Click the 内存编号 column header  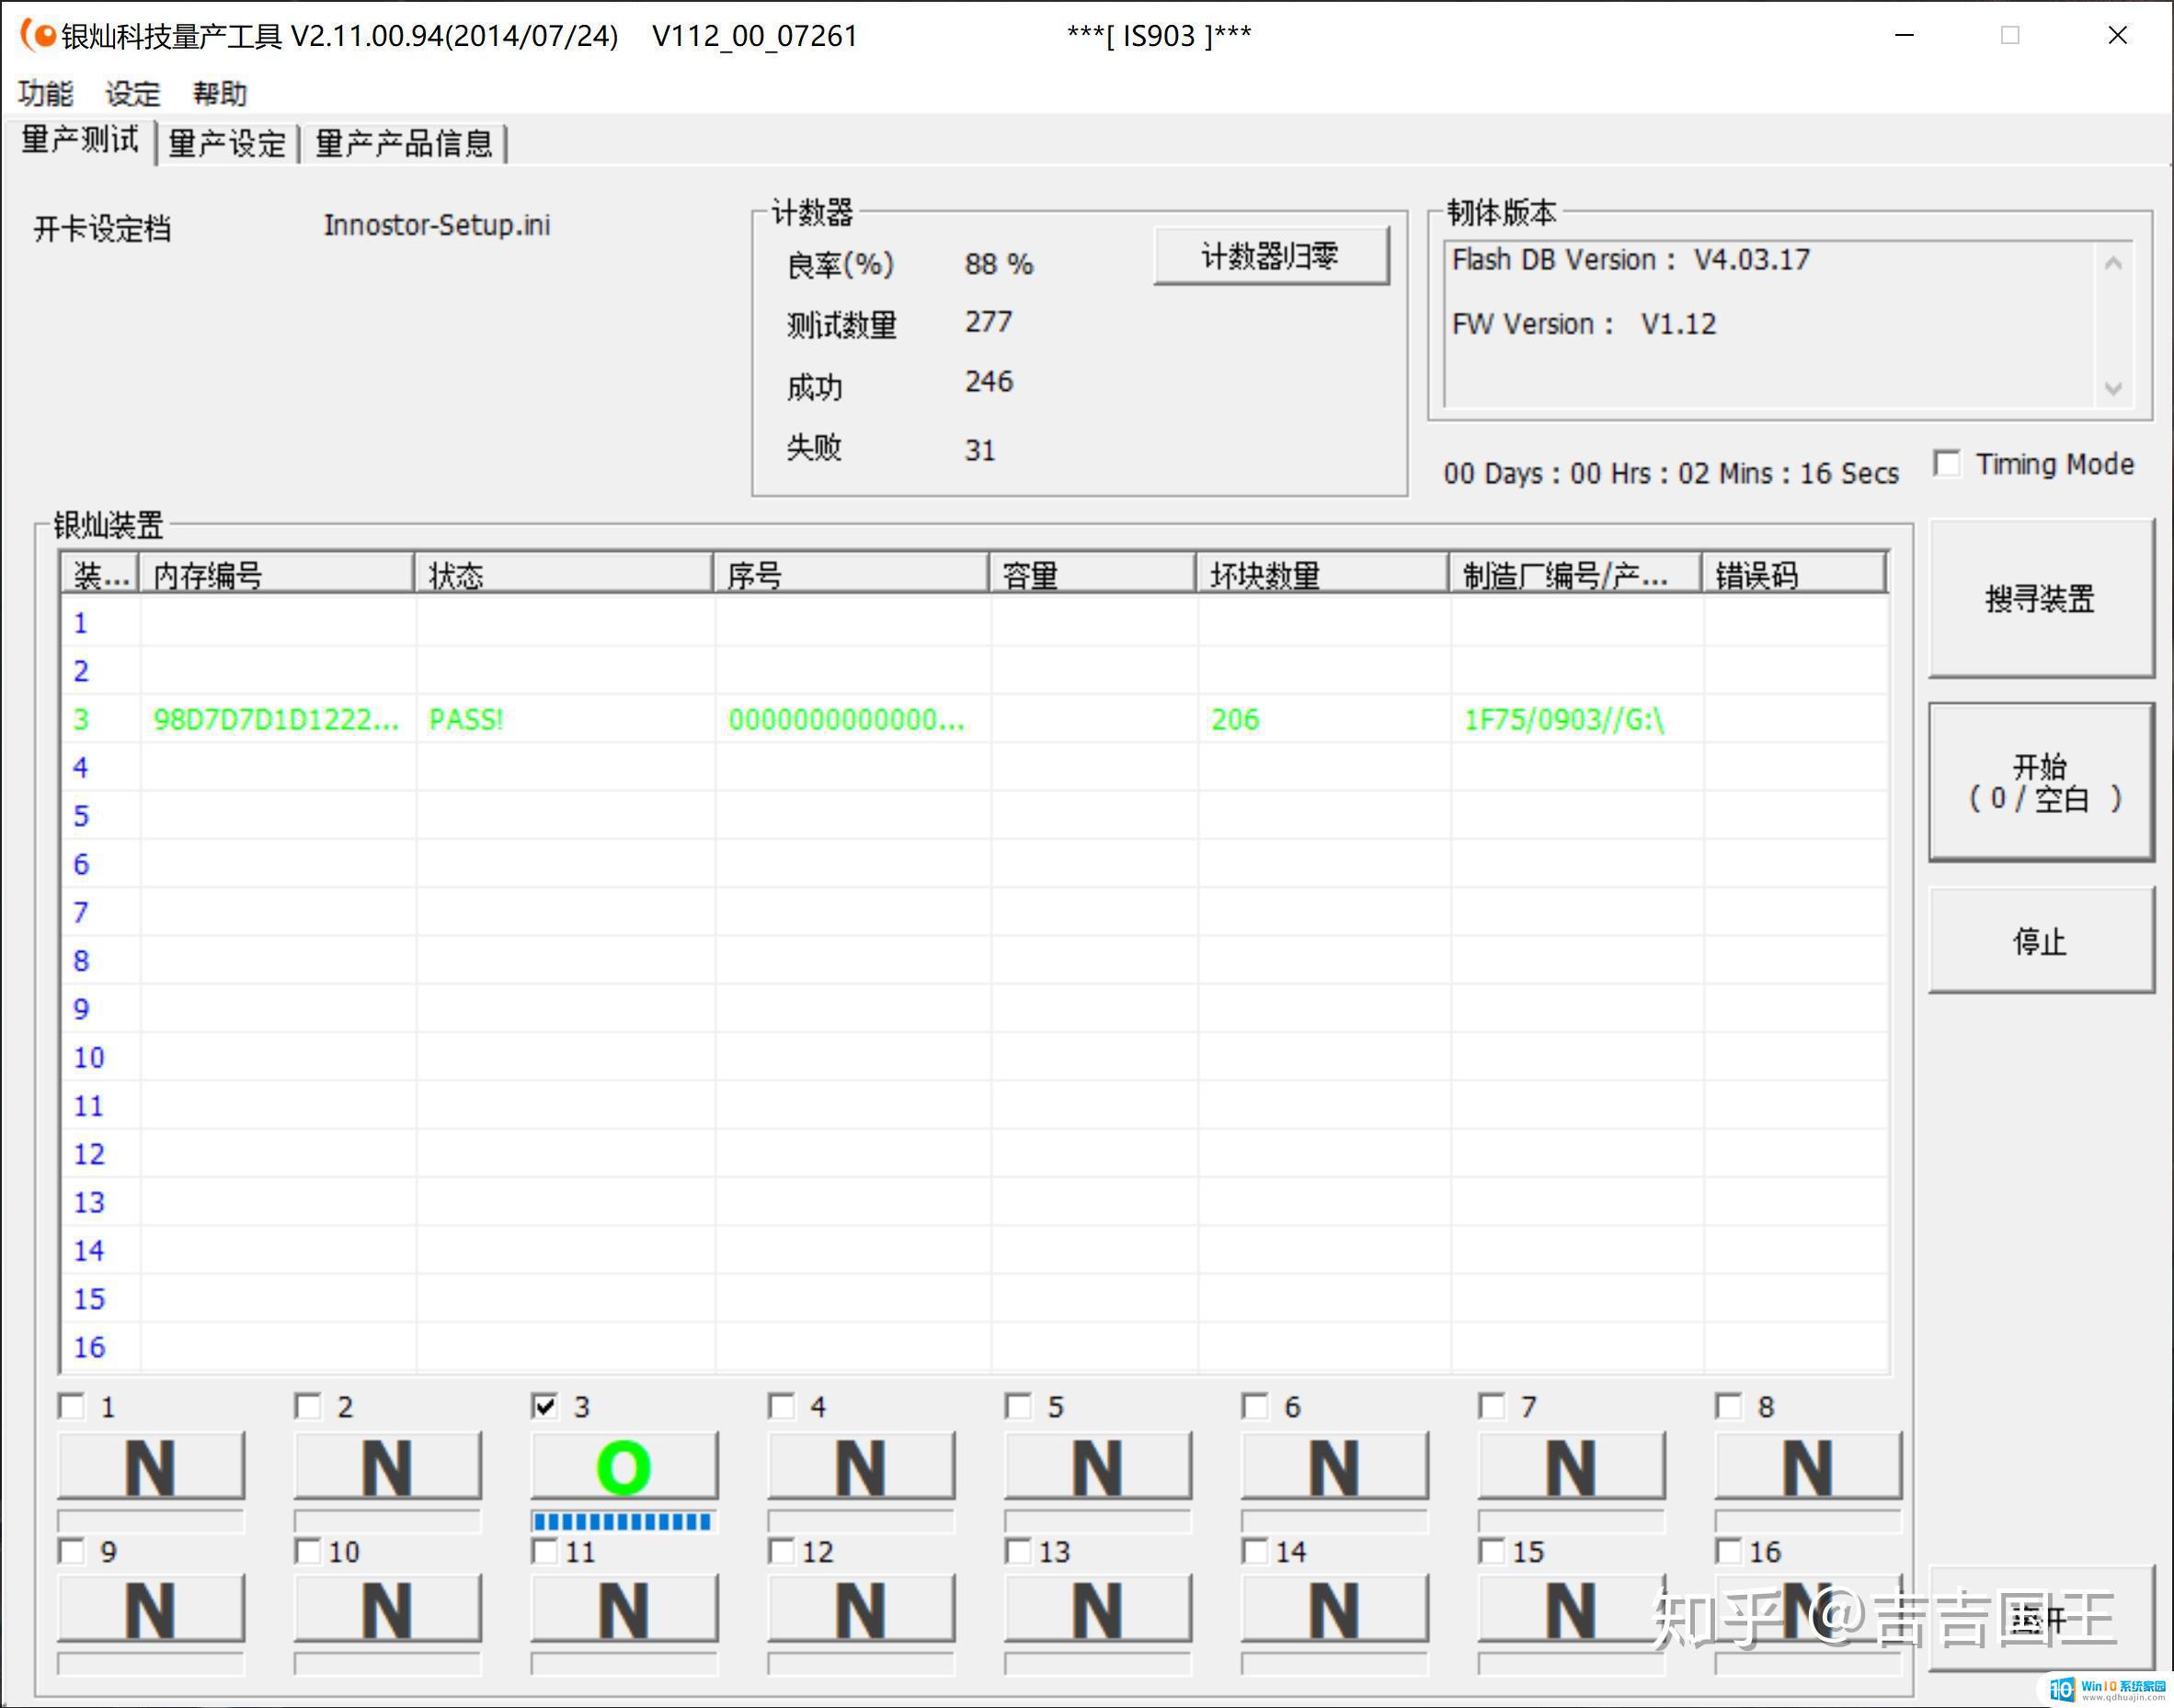(x=277, y=574)
